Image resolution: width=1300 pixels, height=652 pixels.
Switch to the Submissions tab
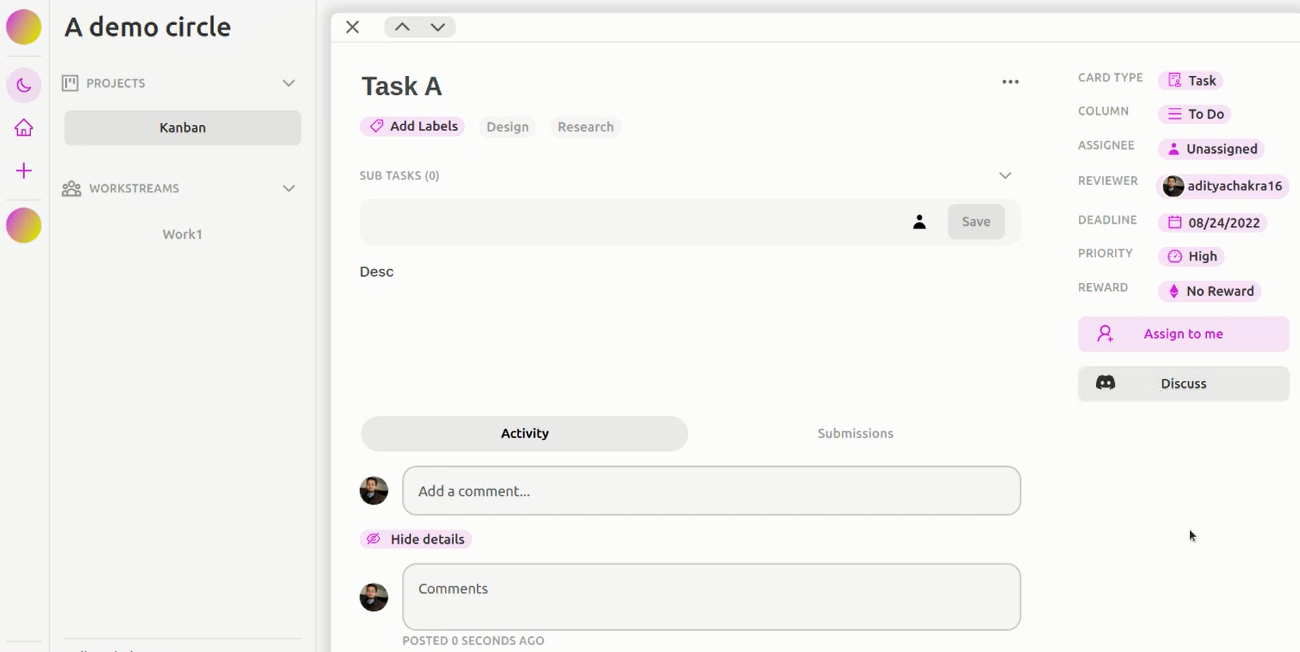tap(855, 433)
